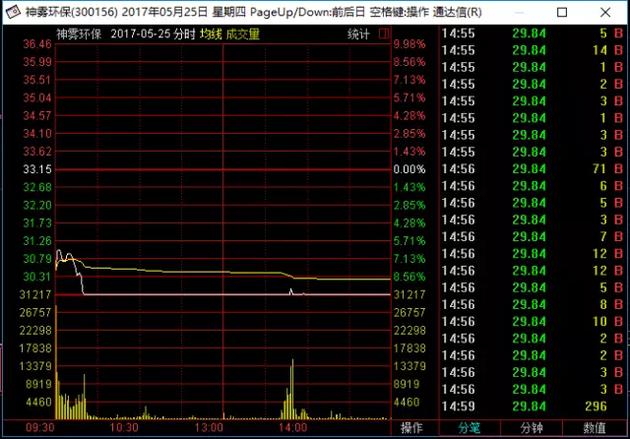Click the 13:00 time axis label

click(x=209, y=428)
